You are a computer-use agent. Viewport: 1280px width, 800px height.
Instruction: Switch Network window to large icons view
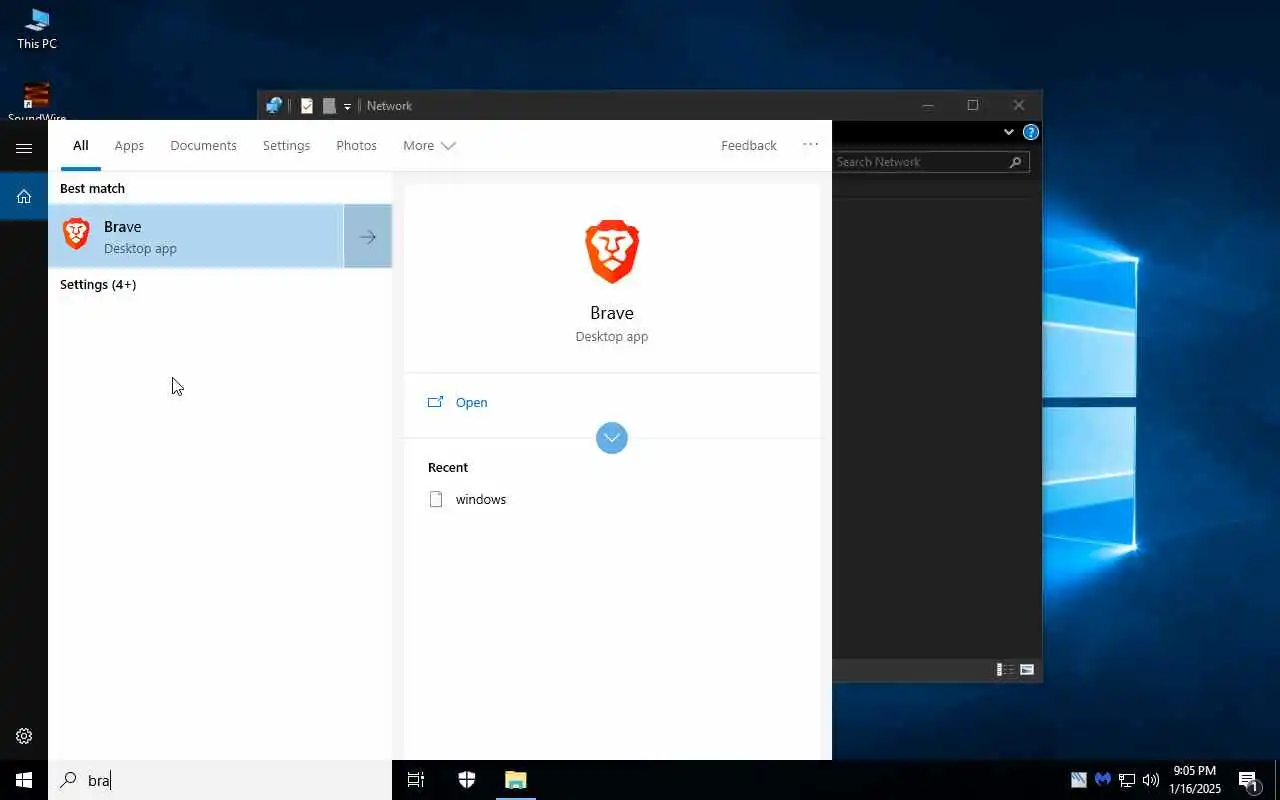coord(1027,670)
